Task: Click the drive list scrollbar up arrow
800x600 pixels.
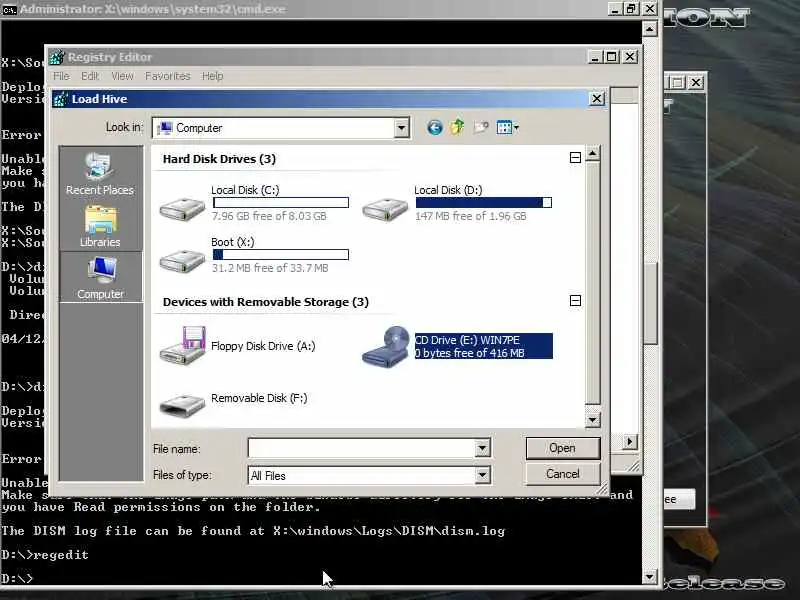Action: click(x=592, y=153)
